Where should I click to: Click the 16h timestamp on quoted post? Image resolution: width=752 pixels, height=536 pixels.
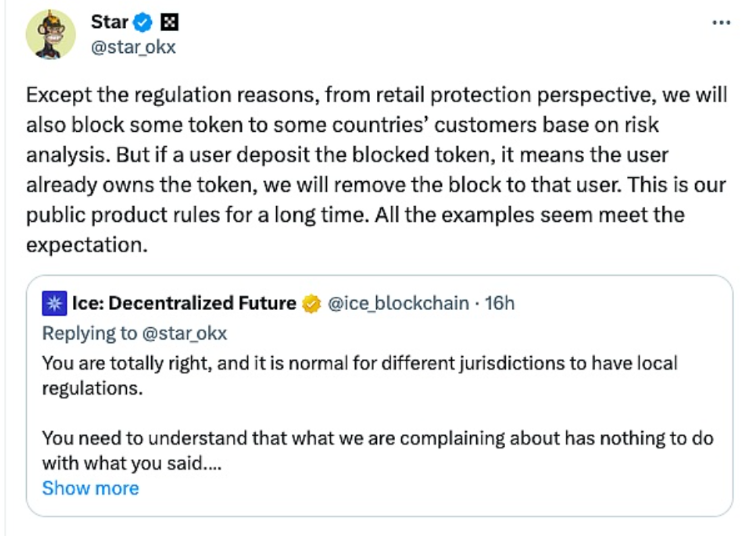(499, 303)
